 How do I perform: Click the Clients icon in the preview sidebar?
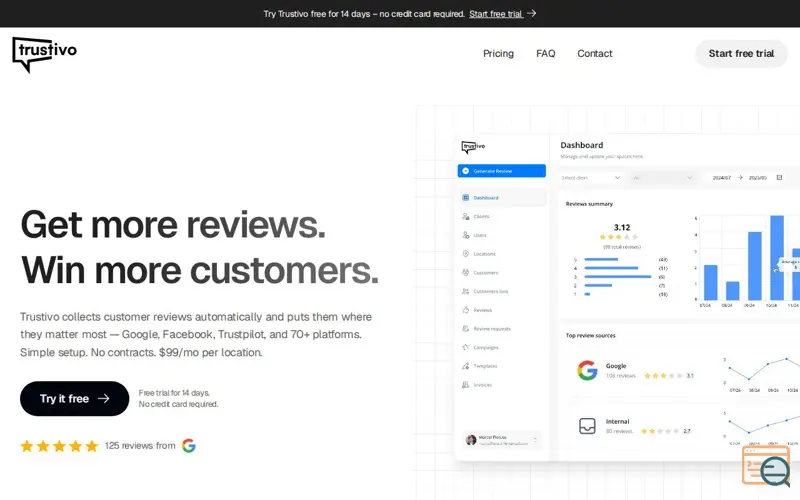click(x=465, y=216)
